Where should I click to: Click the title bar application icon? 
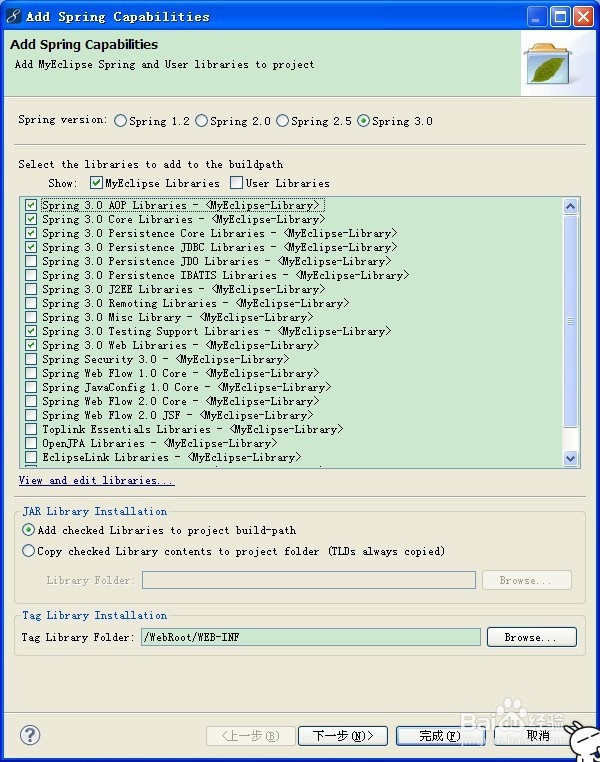pyautogui.click(x=13, y=16)
